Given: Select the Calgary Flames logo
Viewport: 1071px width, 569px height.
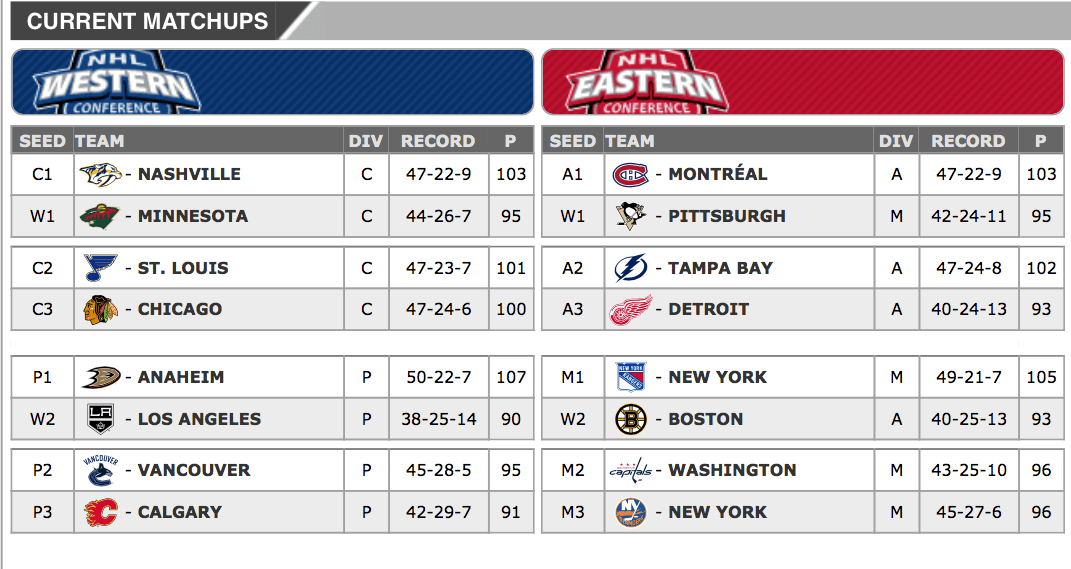Looking at the screenshot, I should click(x=101, y=513).
